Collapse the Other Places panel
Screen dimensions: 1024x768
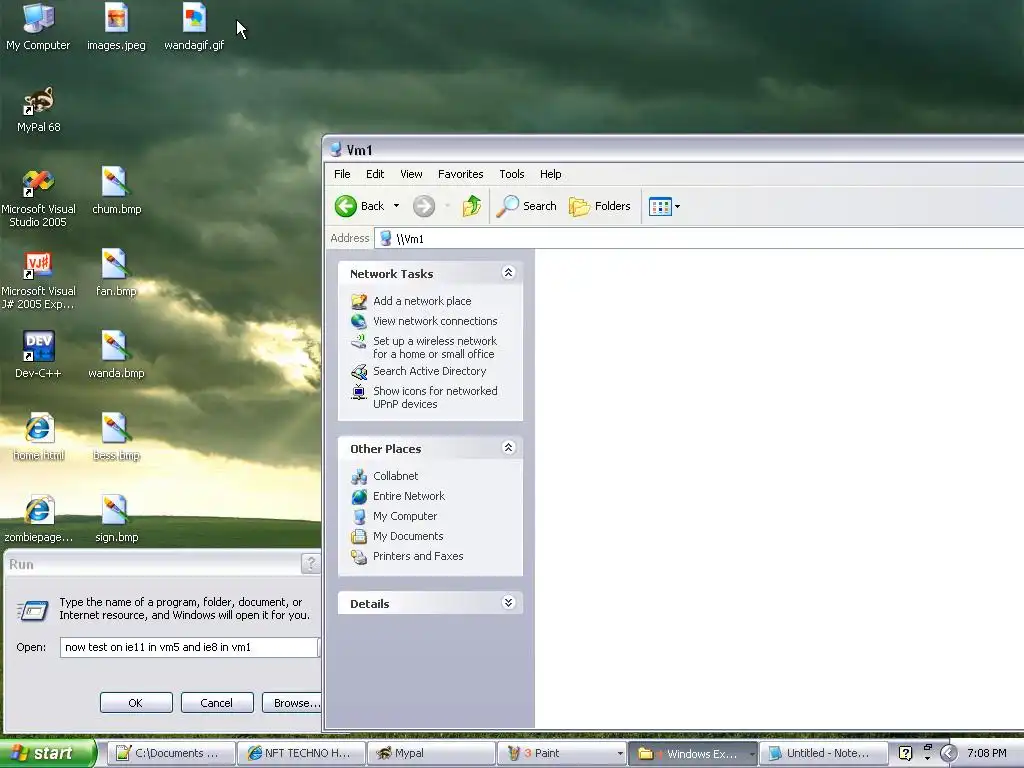(x=509, y=448)
